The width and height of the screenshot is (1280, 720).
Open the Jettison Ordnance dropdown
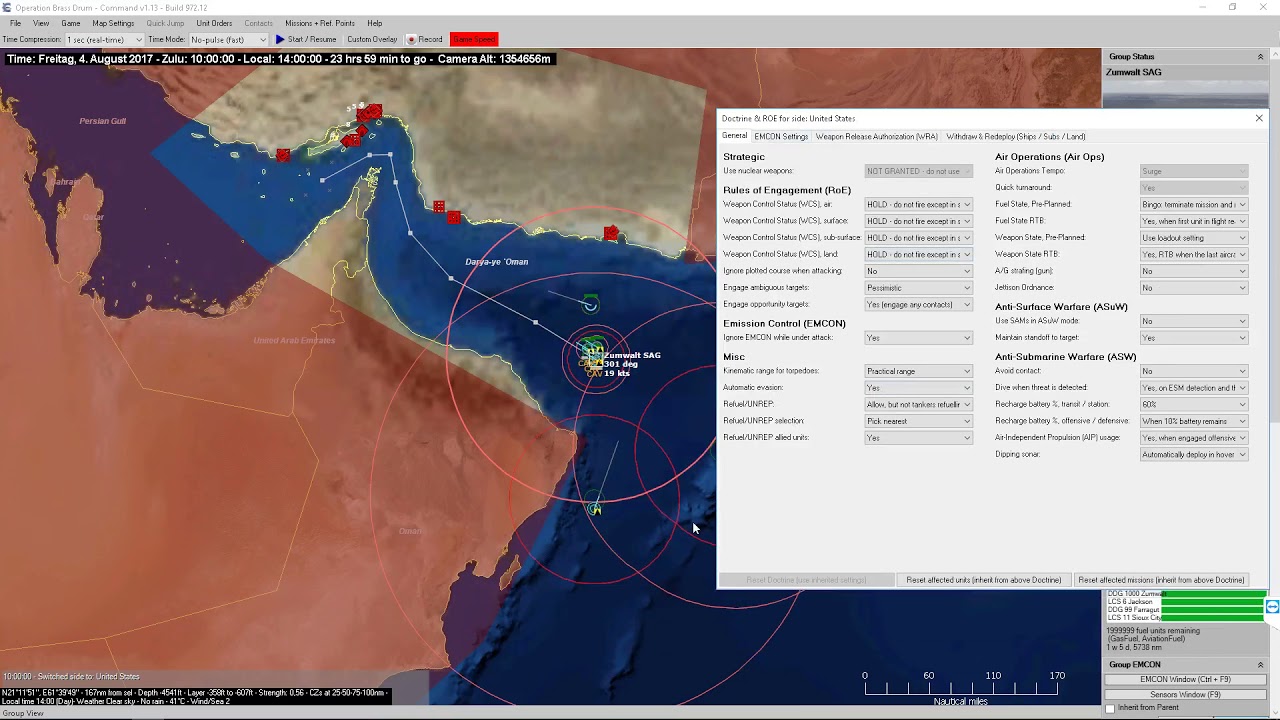pos(1194,288)
